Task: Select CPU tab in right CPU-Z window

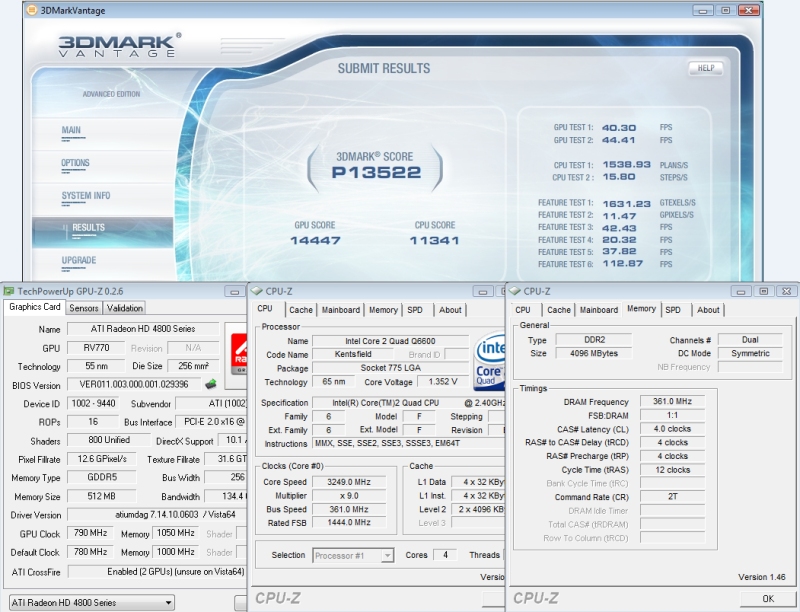Action: [x=522, y=310]
